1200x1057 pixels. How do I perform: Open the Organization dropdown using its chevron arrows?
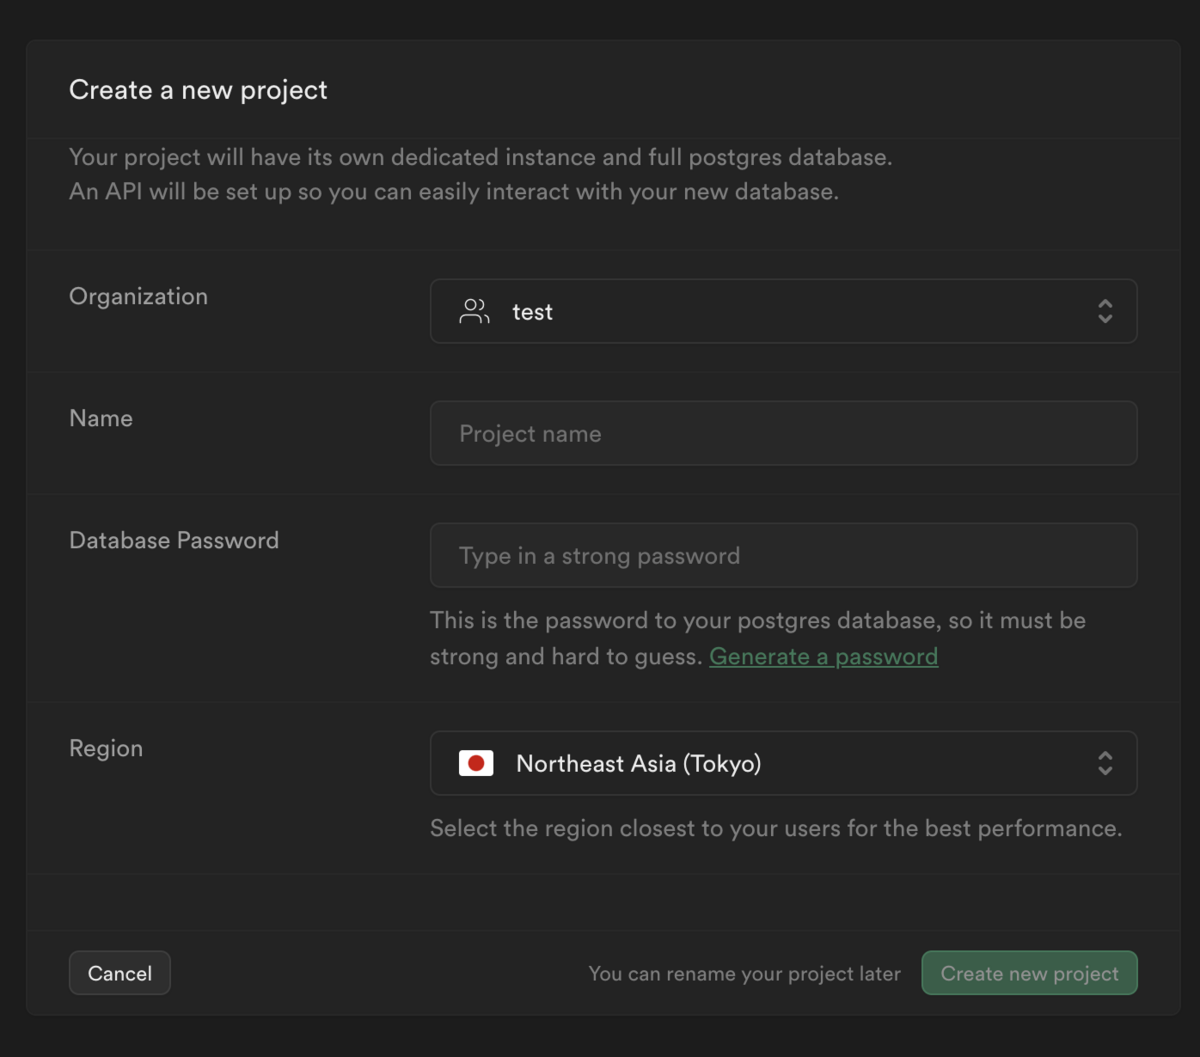1105,312
